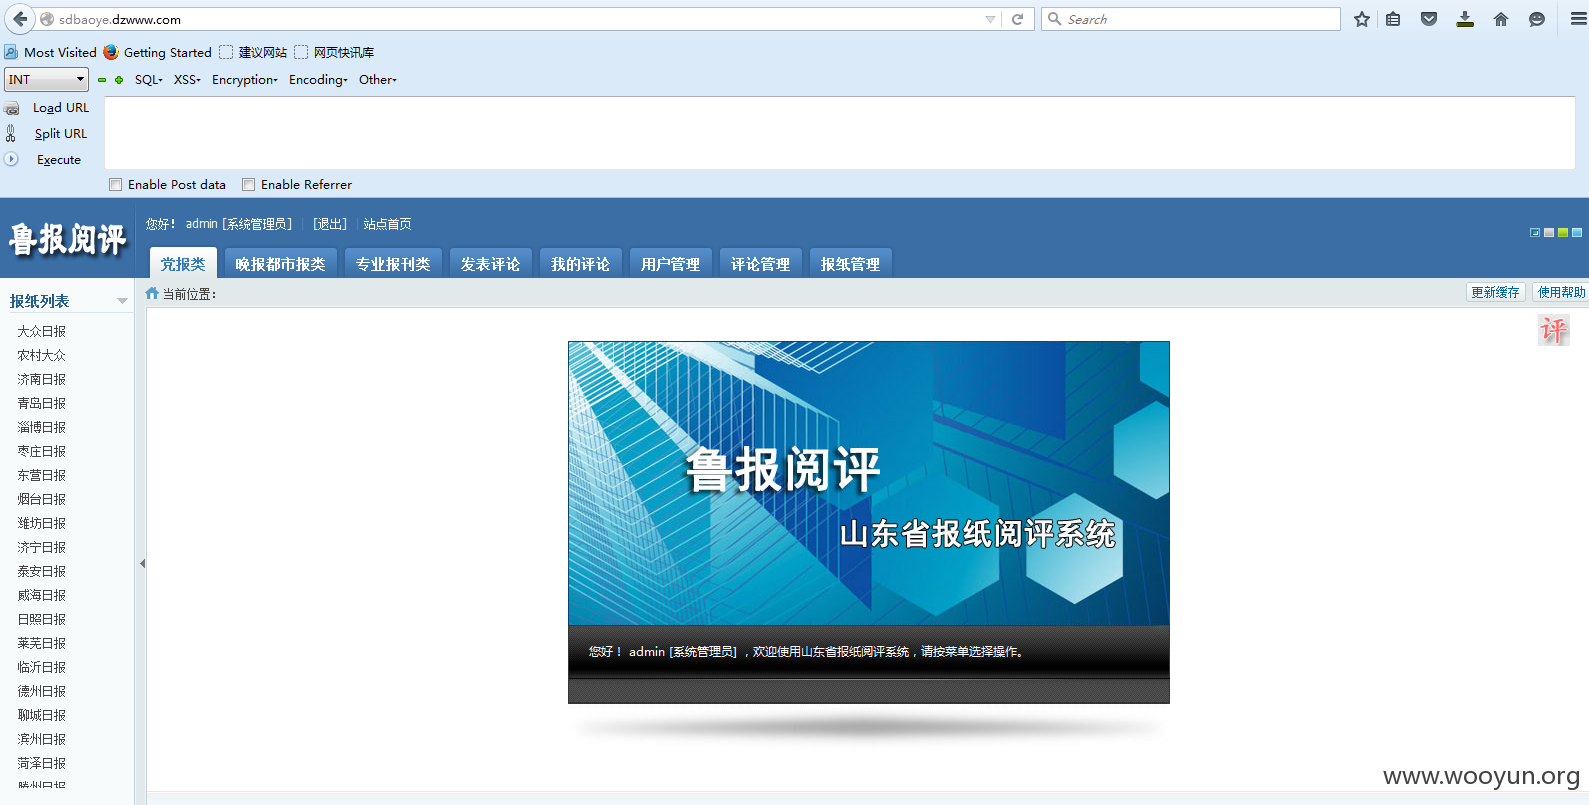Open the INT type dropdown
Viewport: 1589px width, 805px height.
click(x=46, y=79)
